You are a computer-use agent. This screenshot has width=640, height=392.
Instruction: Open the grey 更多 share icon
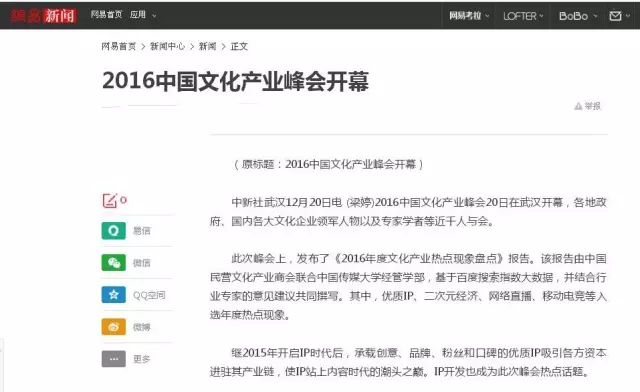click(113, 359)
